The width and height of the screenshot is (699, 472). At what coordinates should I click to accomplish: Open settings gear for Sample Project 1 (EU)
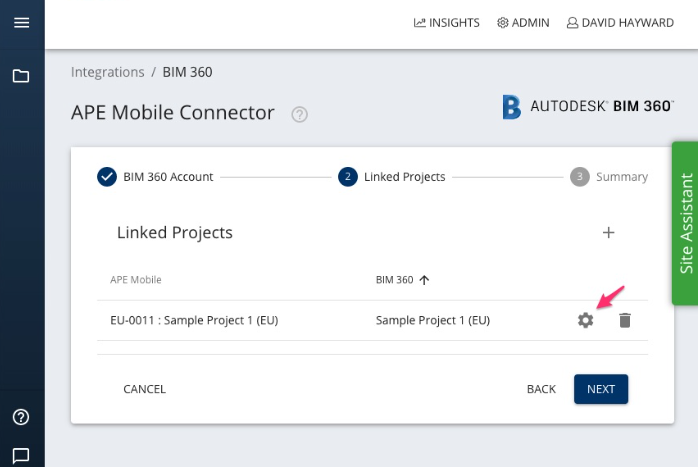(585, 320)
